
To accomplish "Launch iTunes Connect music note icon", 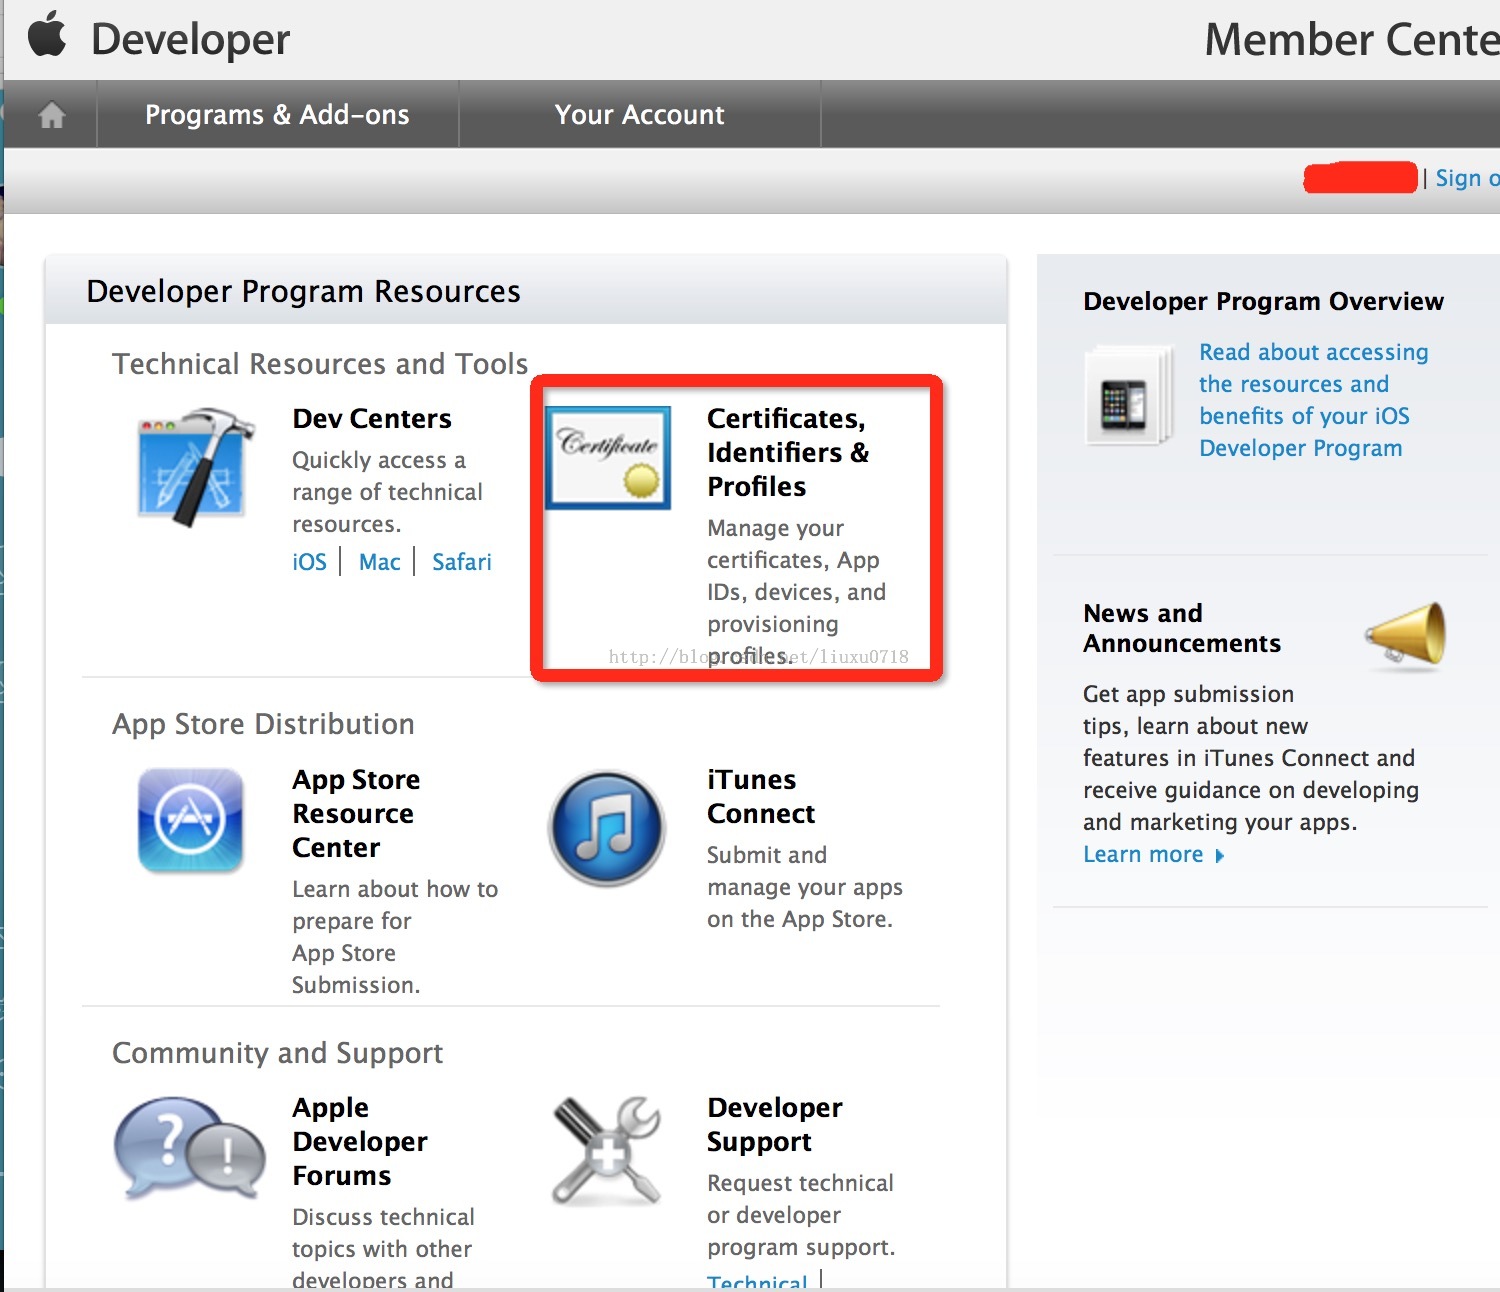I will (x=607, y=828).
